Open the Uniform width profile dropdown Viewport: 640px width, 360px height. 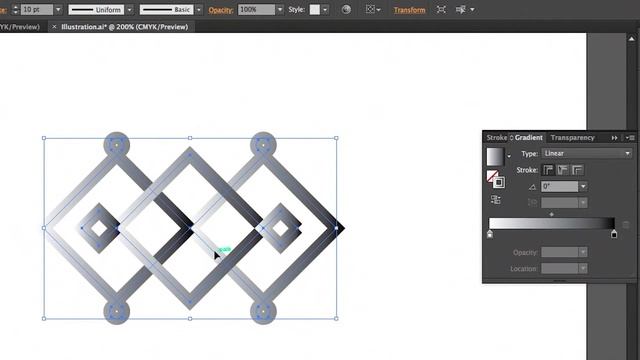129,9
